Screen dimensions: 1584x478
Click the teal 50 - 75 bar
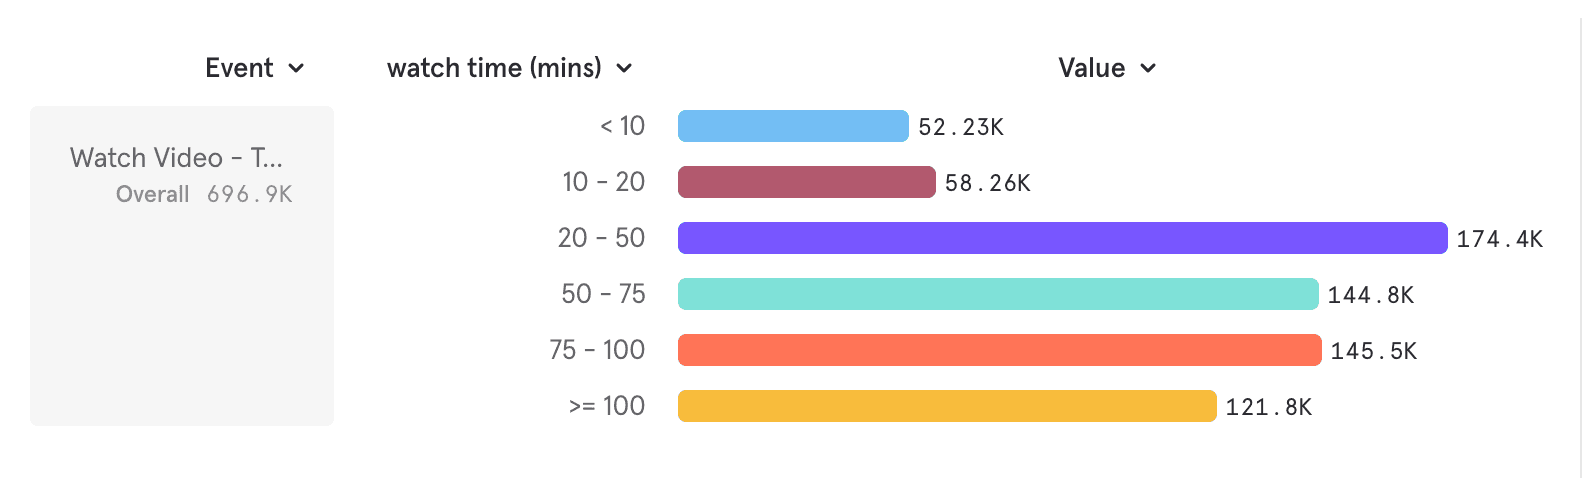998,294
